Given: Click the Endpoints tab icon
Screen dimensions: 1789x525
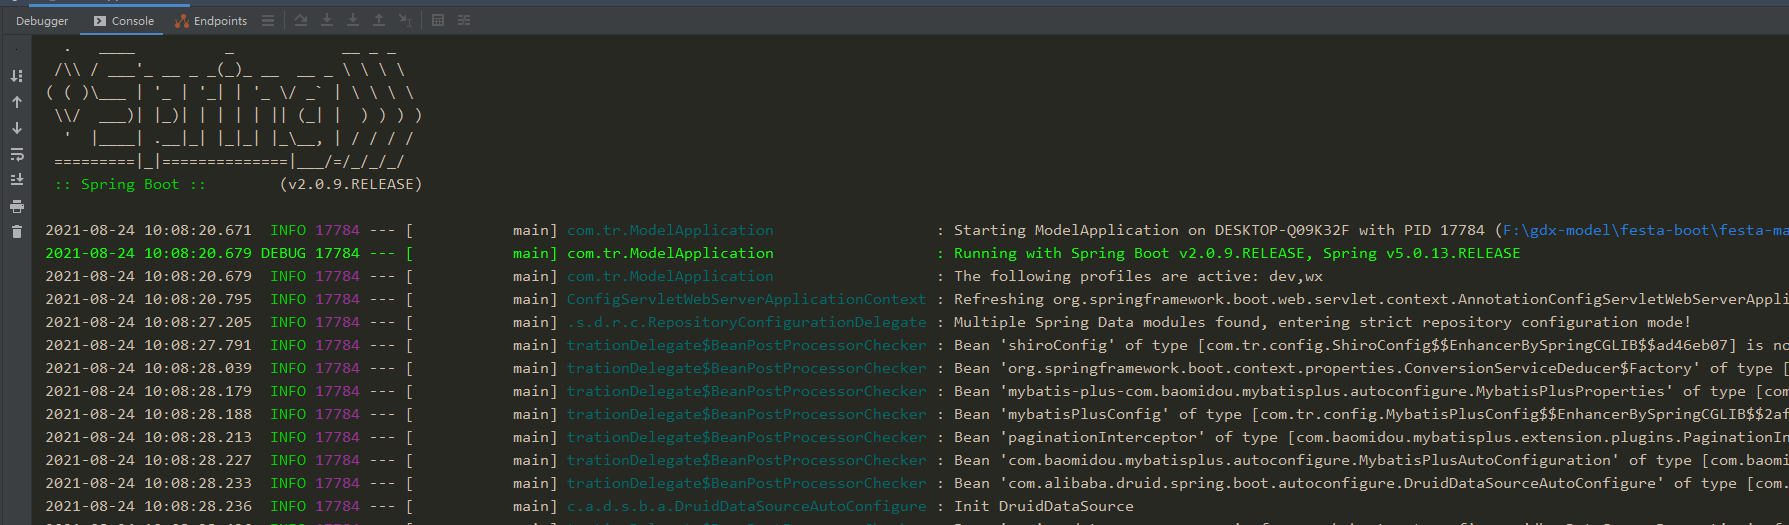Looking at the screenshot, I should click(x=182, y=21).
